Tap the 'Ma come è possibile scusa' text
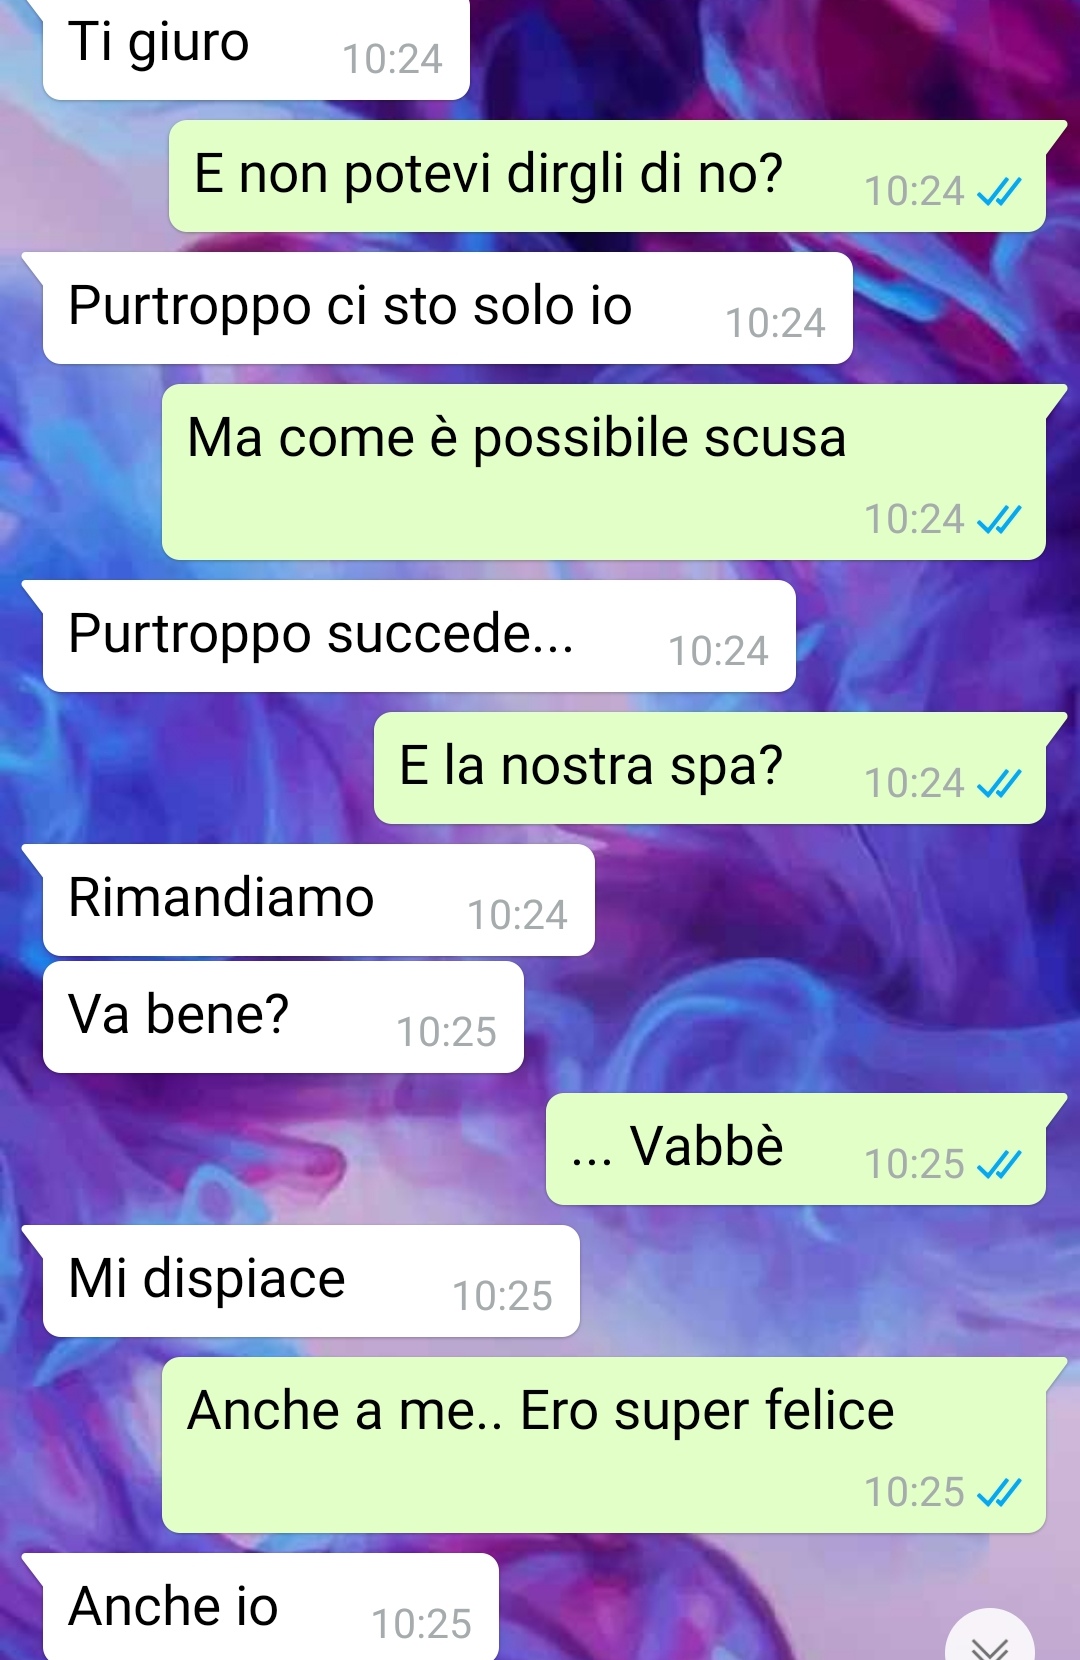The height and width of the screenshot is (1660, 1080). (x=517, y=439)
